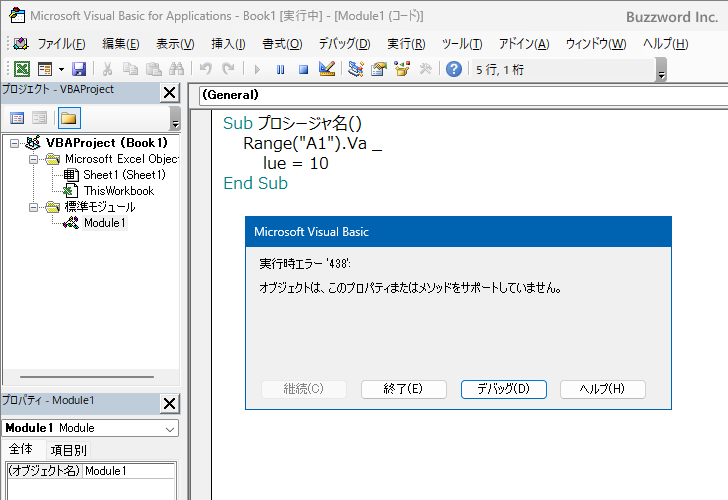Open the 挿入(I) menu
Viewport: 728px width, 500px height.
tap(228, 44)
